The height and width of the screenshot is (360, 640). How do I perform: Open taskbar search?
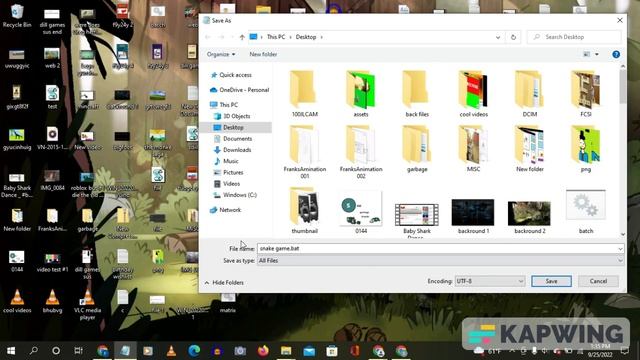(33, 351)
